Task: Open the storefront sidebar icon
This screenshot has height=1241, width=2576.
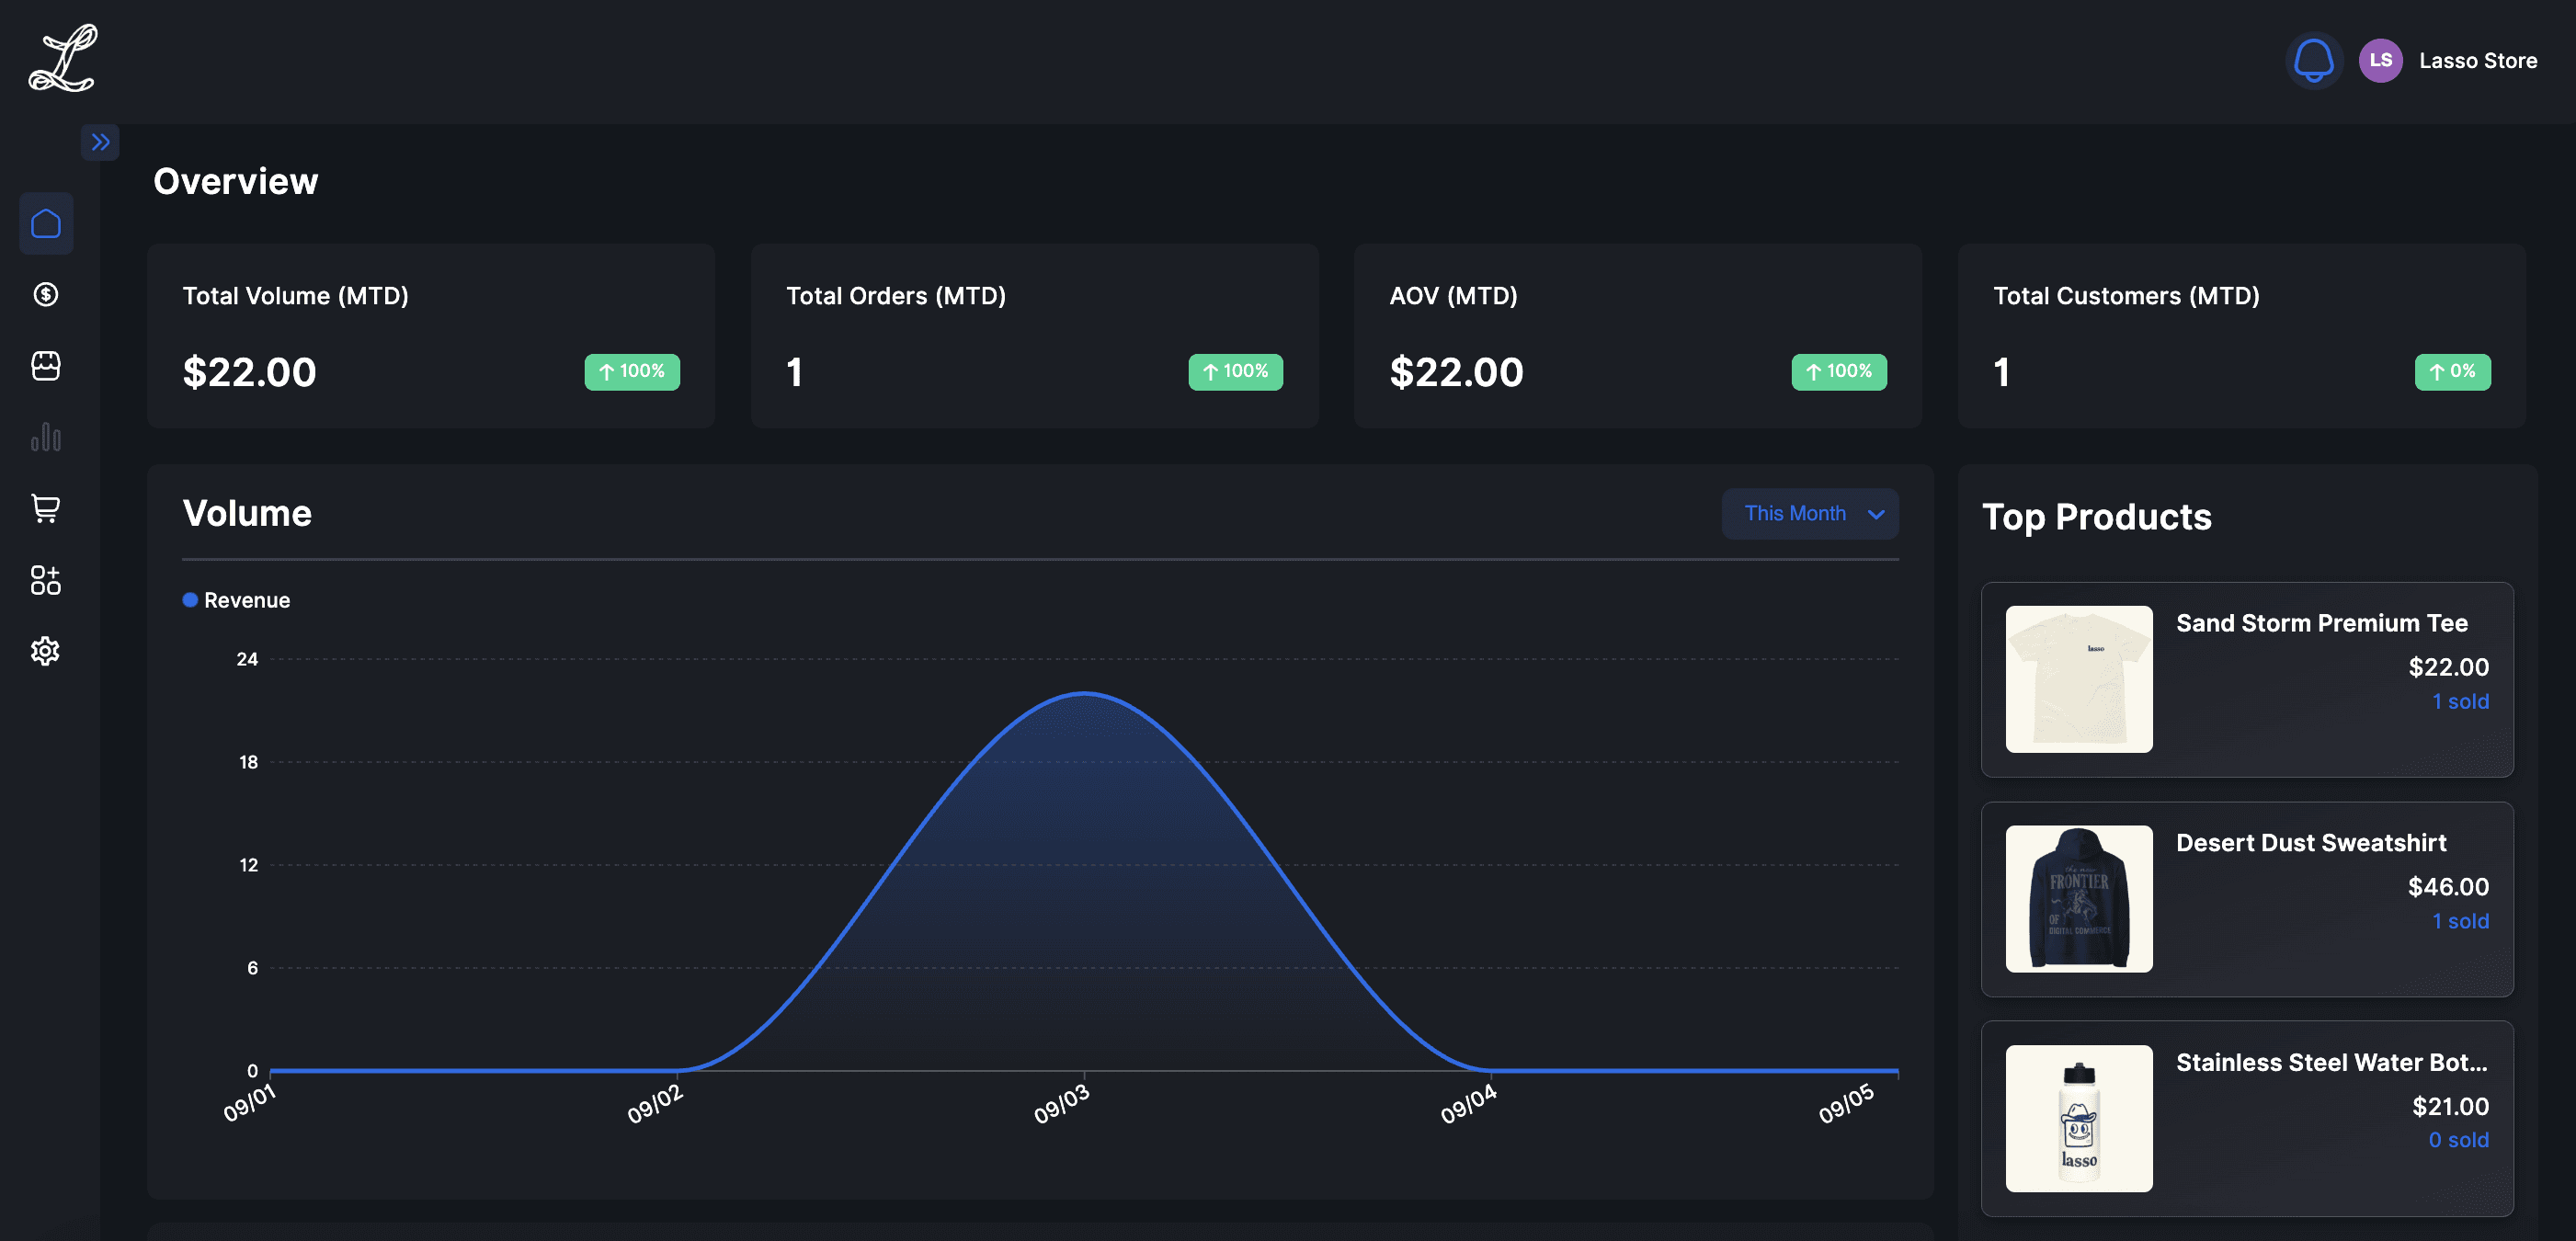Action: (46, 366)
